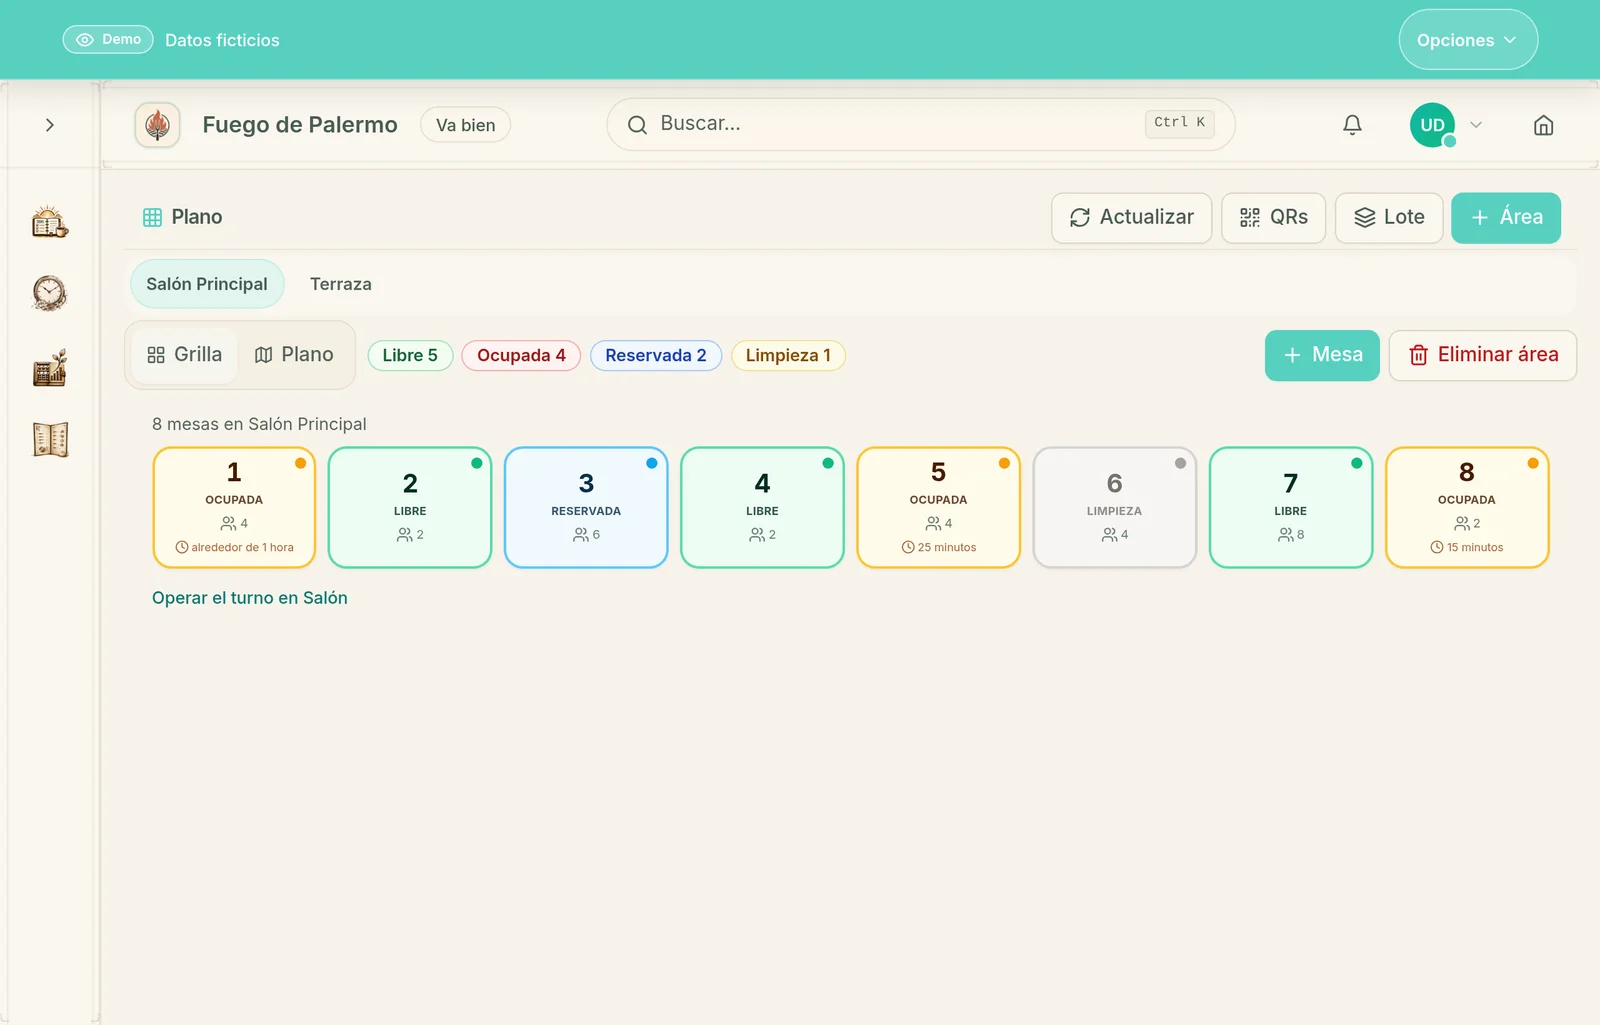This screenshot has height=1025, width=1600.
Task: Click the Actualizar refresh button
Action: (1132, 218)
